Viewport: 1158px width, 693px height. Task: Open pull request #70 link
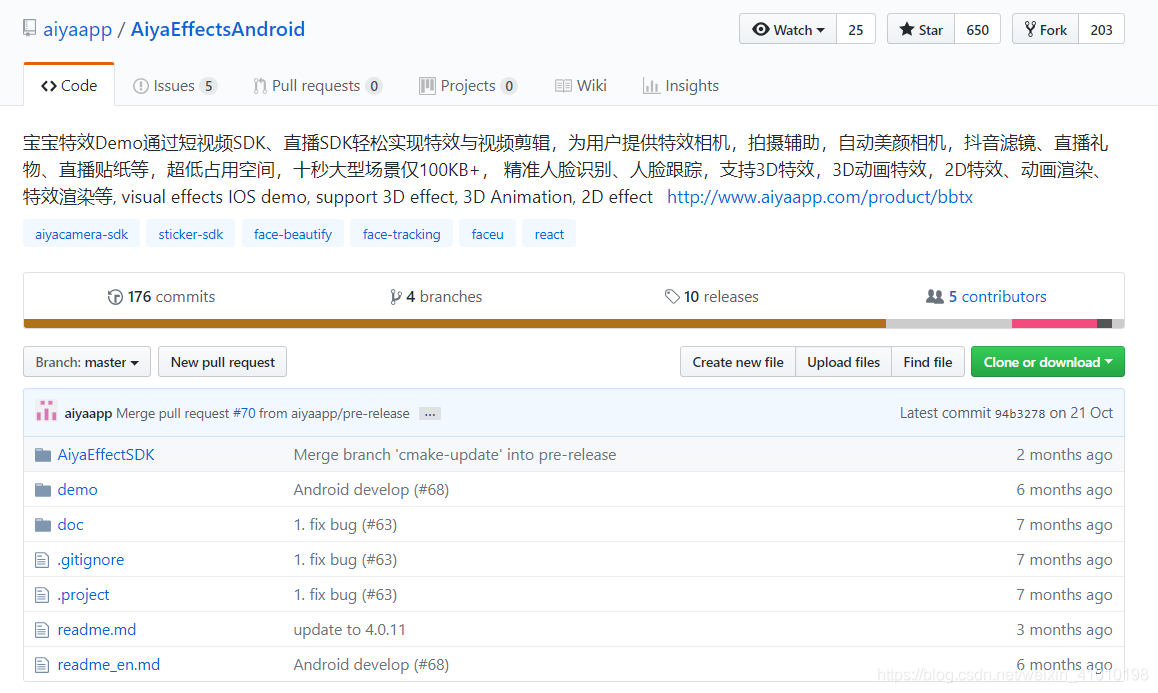coord(244,414)
